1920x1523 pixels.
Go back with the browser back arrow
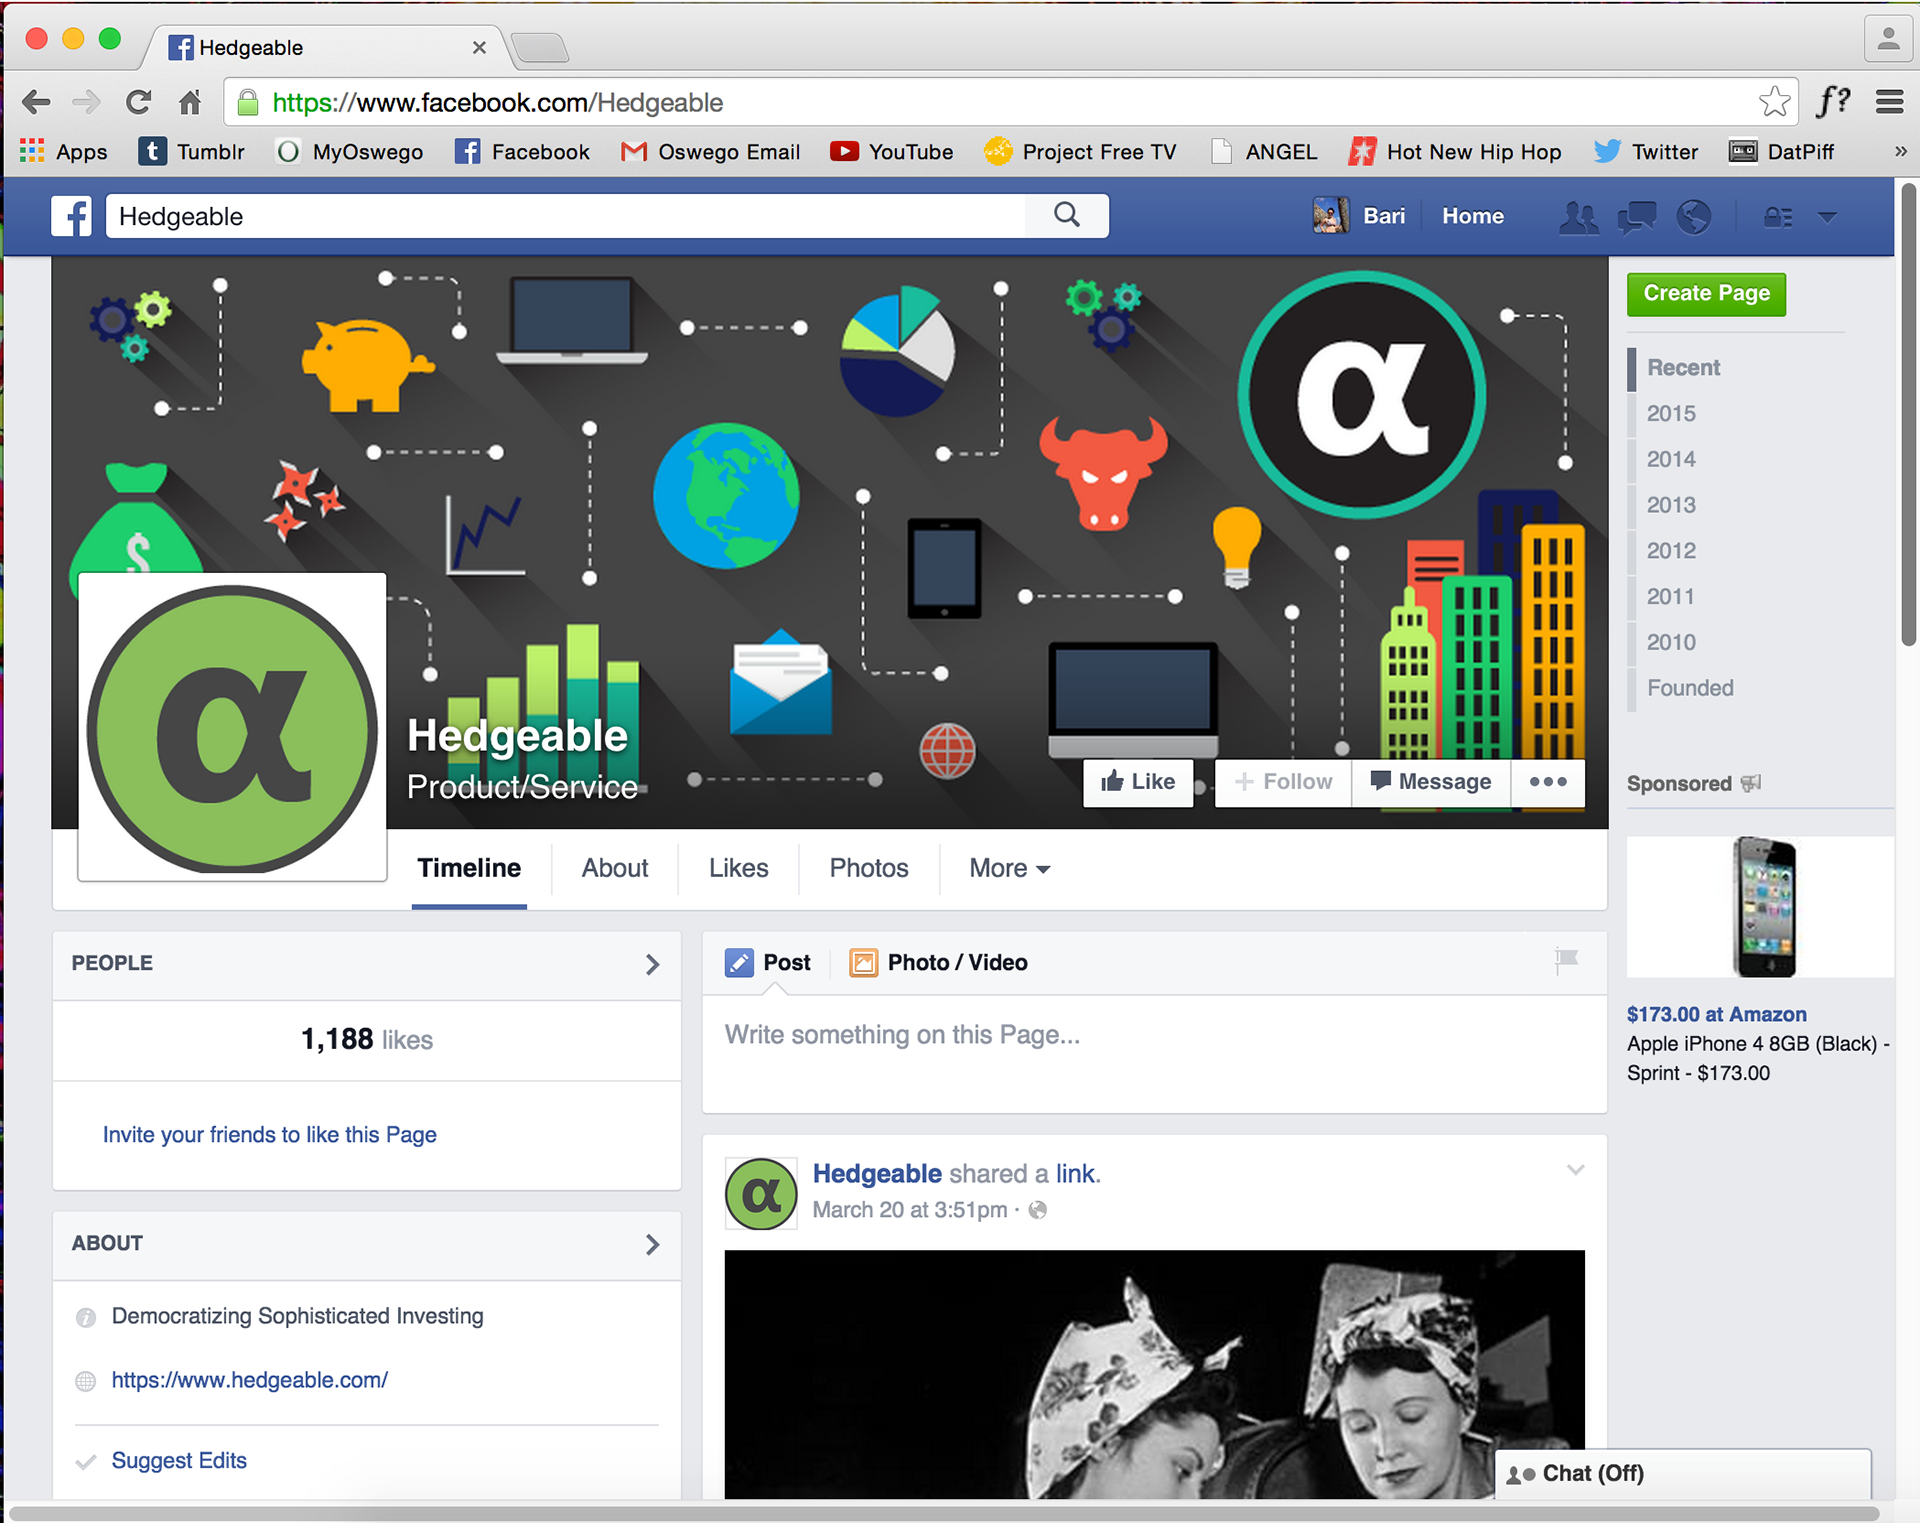[36, 102]
